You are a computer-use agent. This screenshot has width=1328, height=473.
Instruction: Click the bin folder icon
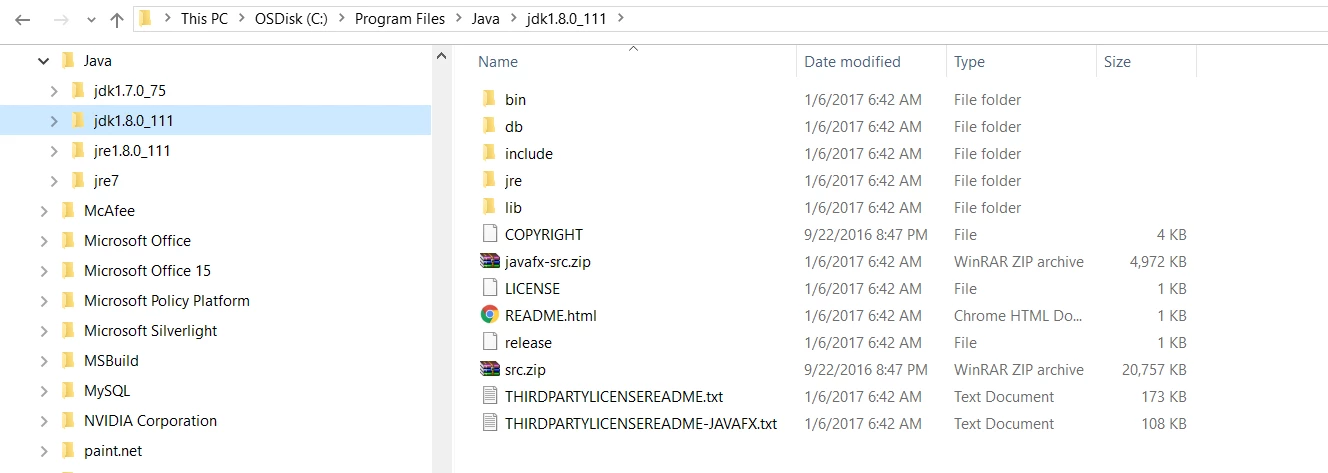point(489,99)
